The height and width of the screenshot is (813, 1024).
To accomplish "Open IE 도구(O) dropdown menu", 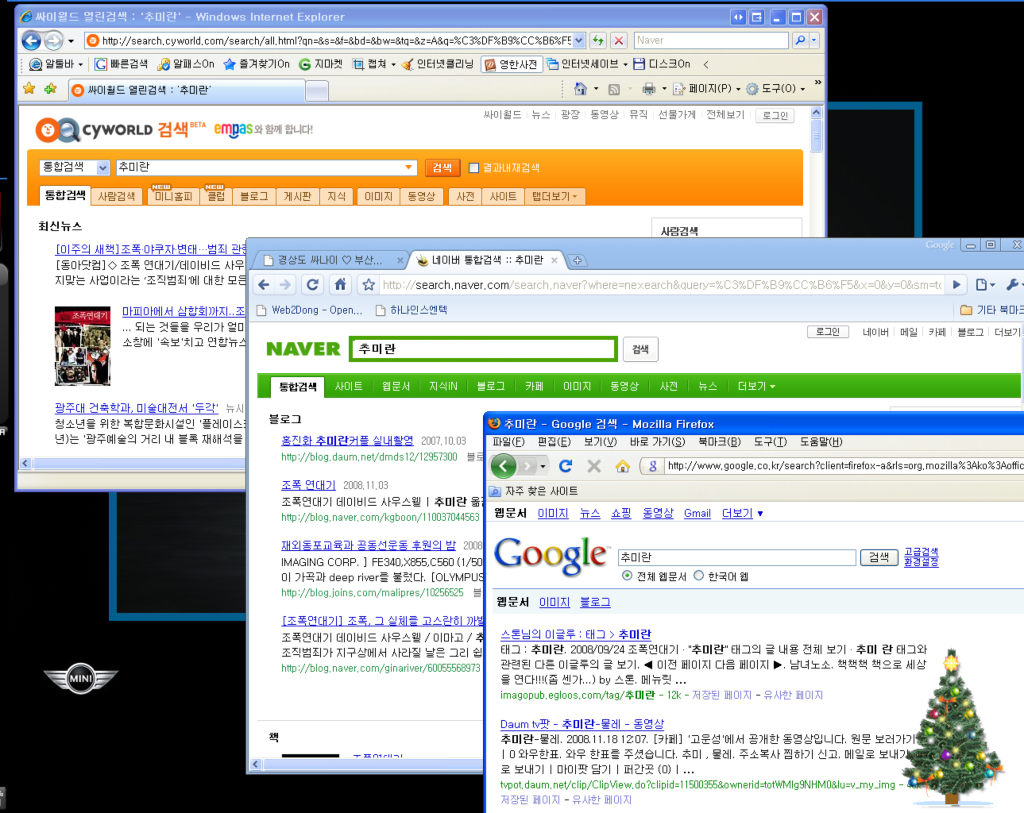I will click(x=776, y=89).
